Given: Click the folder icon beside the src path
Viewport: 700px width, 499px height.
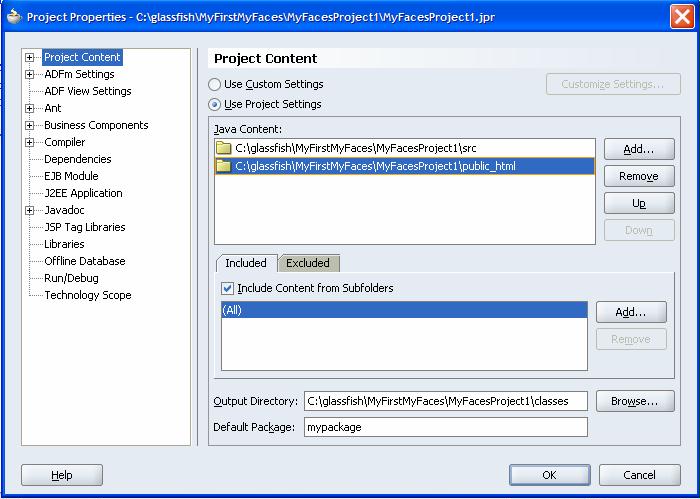Looking at the screenshot, I should click(x=224, y=149).
